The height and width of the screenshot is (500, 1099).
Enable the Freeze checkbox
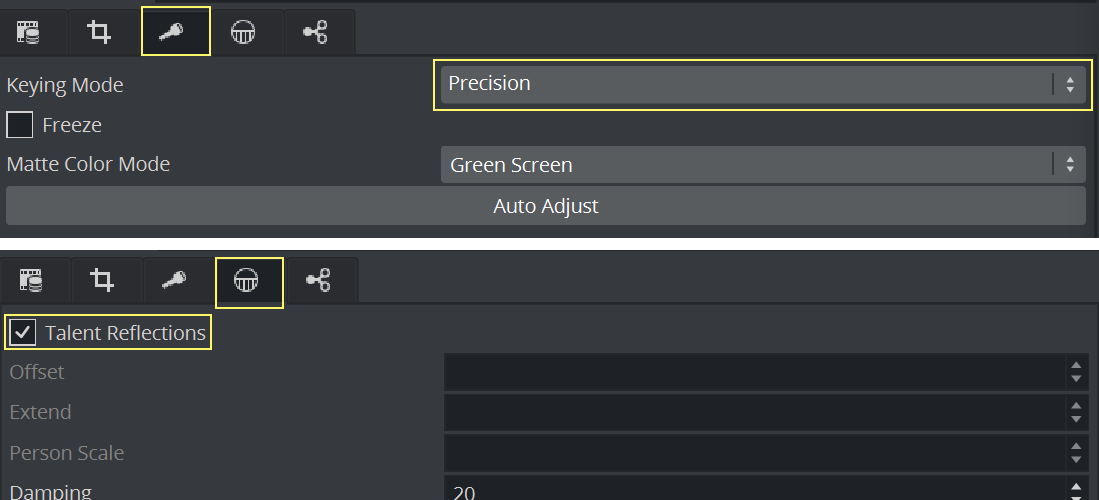(20, 125)
